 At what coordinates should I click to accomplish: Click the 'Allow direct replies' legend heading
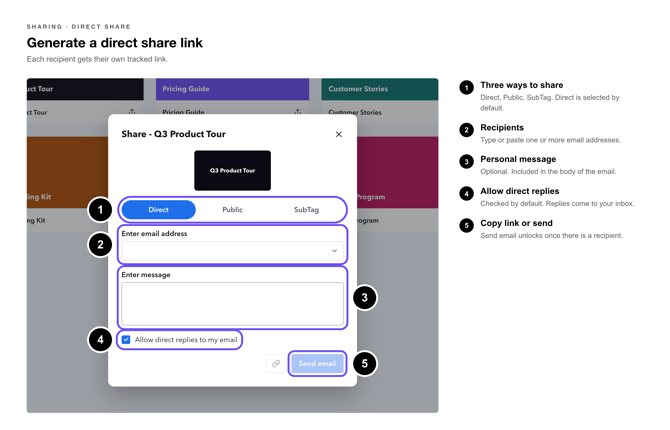click(x=520, y=191)
